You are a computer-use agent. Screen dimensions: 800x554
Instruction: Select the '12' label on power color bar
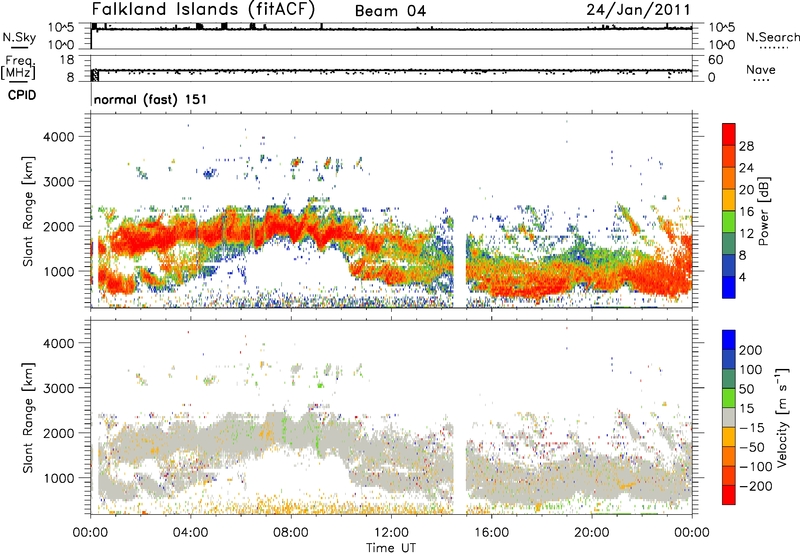click(x=746, y=234)
